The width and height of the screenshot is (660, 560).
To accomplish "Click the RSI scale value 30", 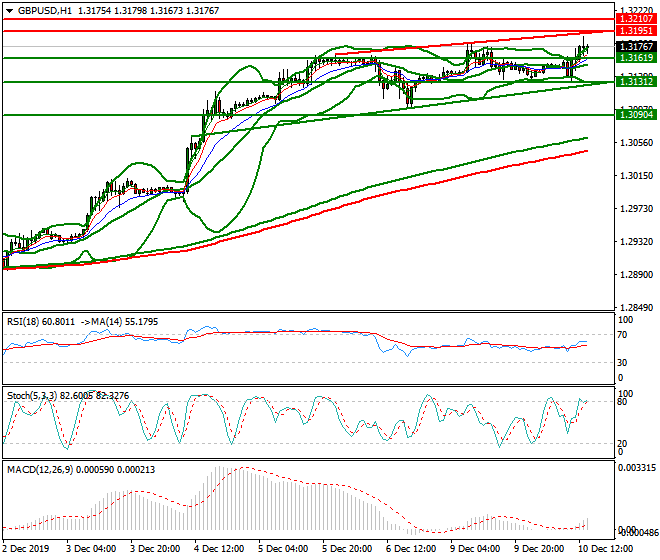I will pyautogui.click(x=622, y=363).
